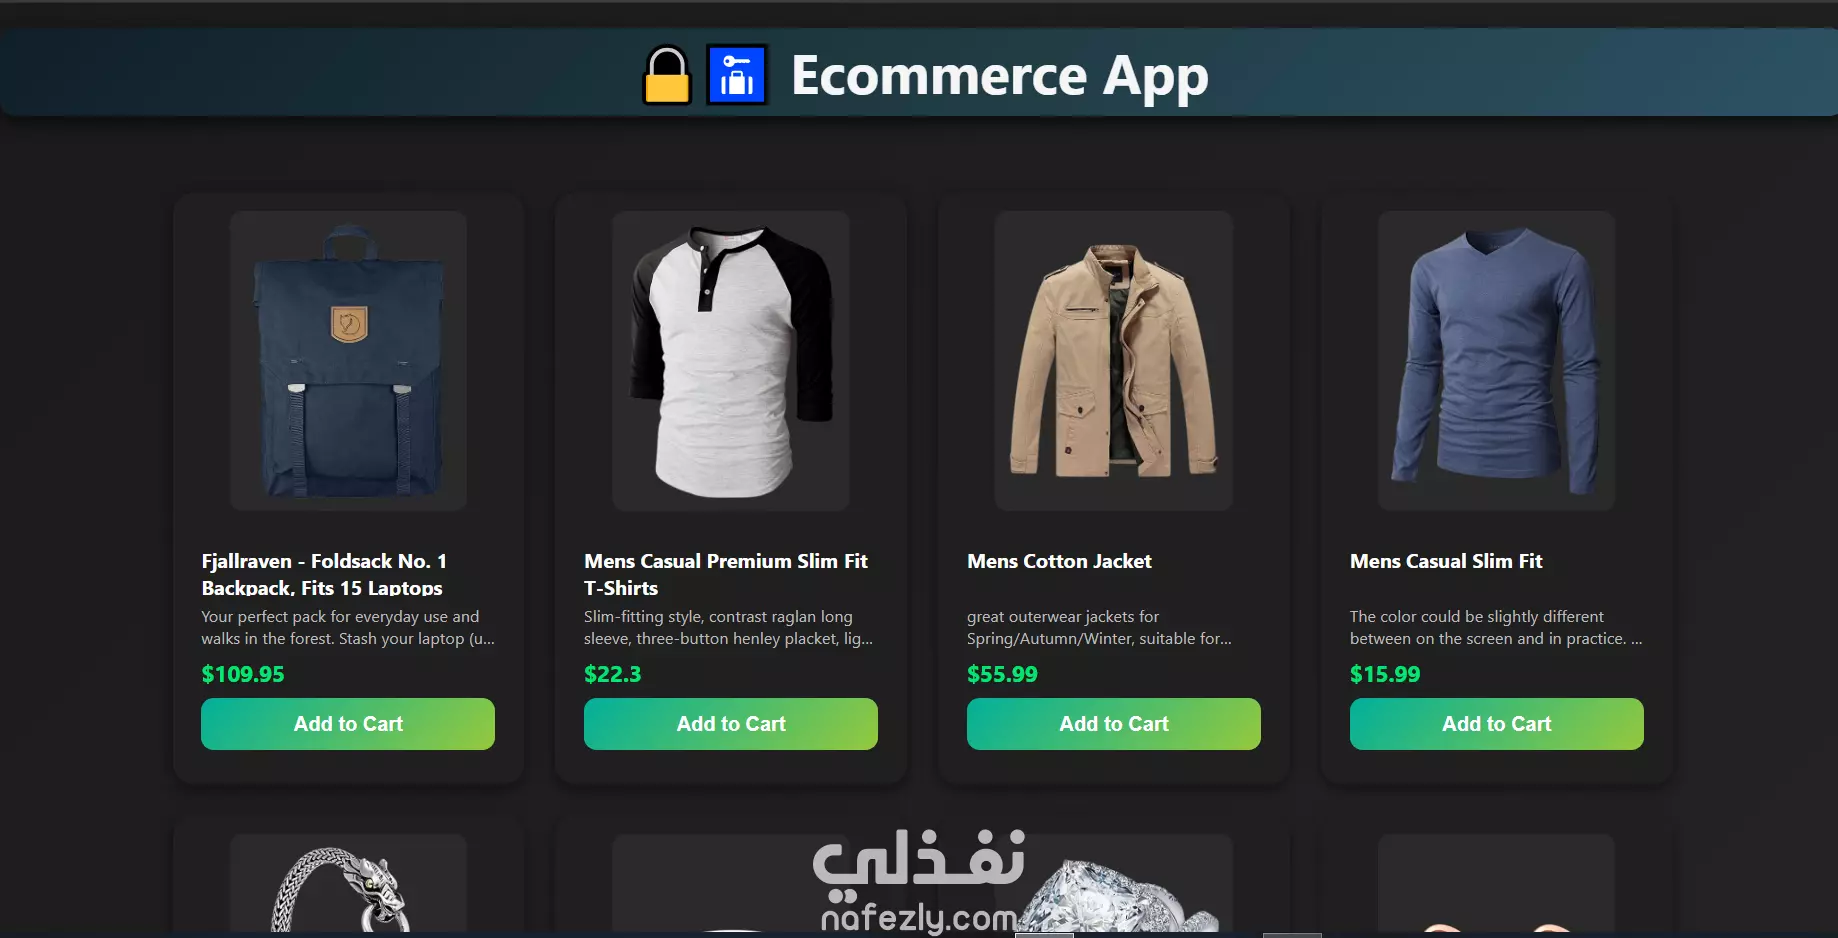1838x938 pixels.
Task: Select the blue long-sleeve shirt image
Action: coord(1497,361)
